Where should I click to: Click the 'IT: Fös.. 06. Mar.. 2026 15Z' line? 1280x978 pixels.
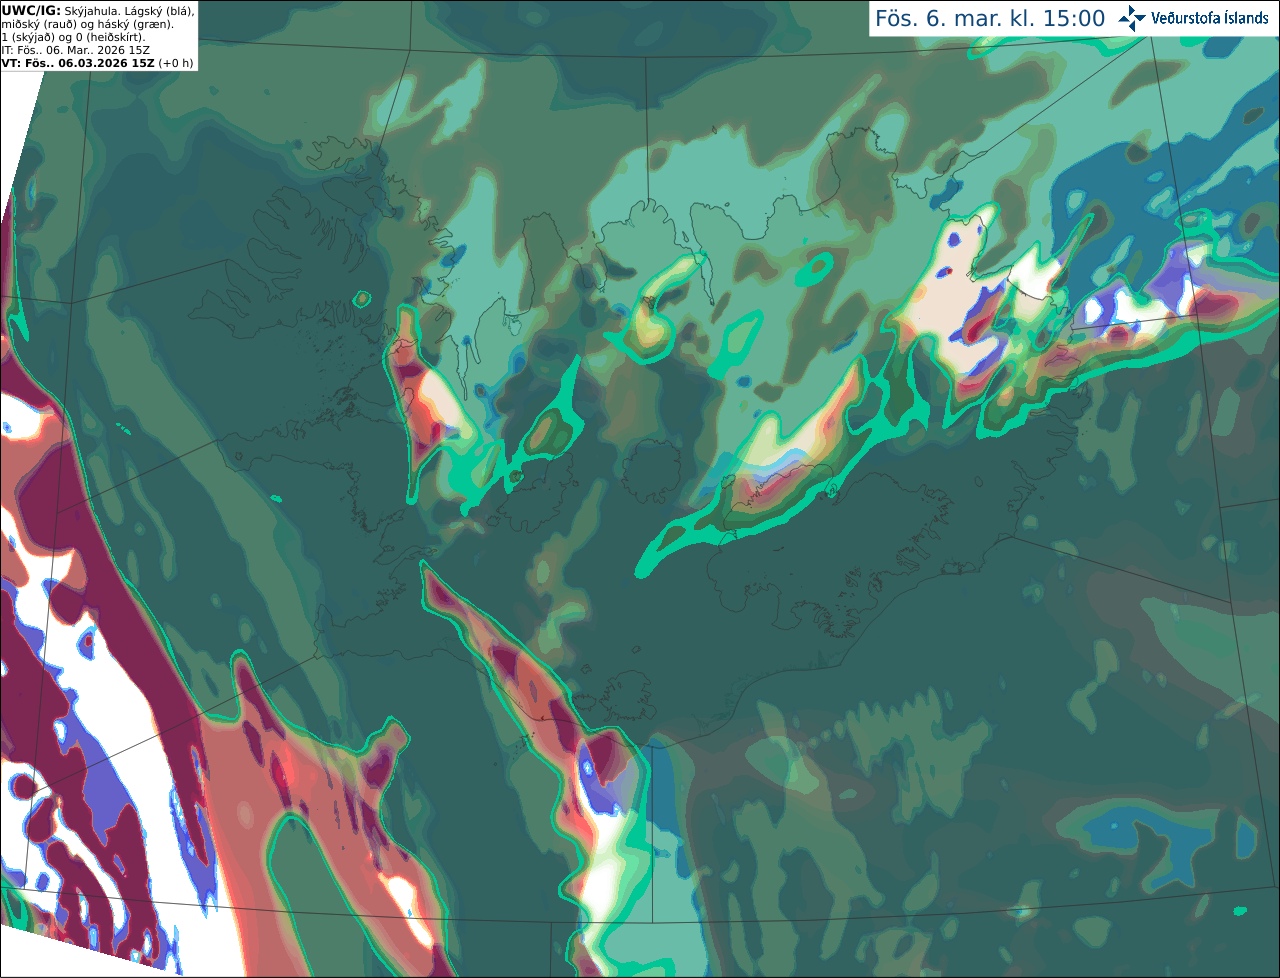point(74,50)
